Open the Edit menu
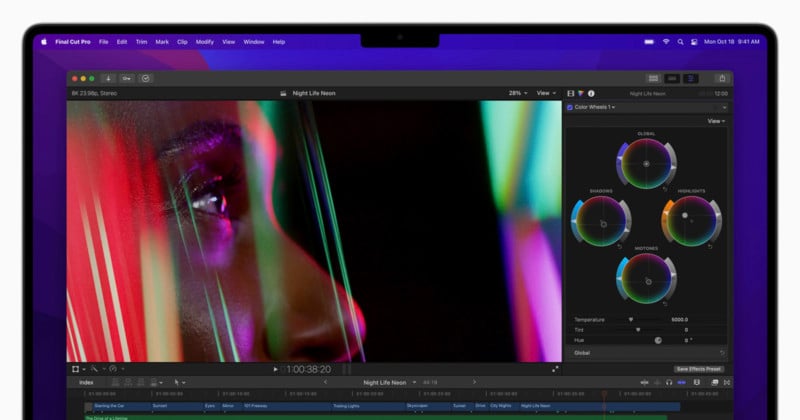Image resolution: width=800 pixels, height=420 pixels. (122, 42)
